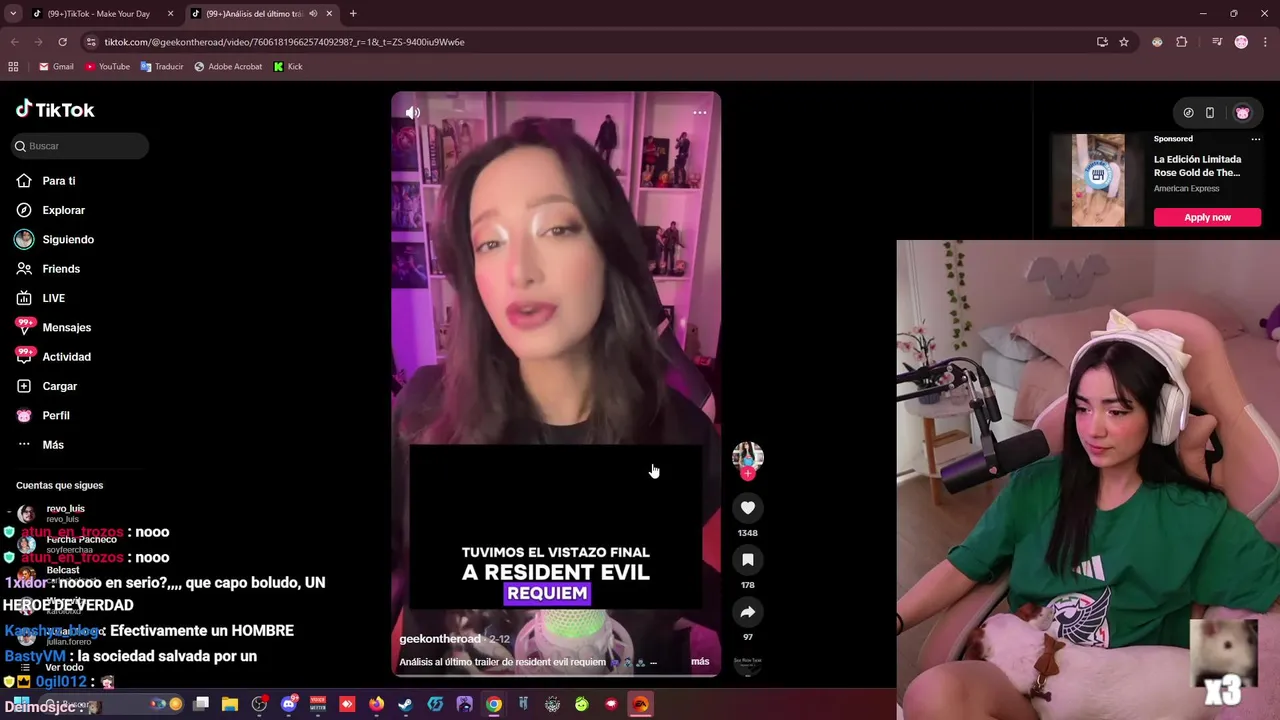Image resolution: width=1280 pixels, height=720 pixels.
Task: Open geekontheroad creator avatar beside video
Action: pyautogui.click(x=748, y=456)
